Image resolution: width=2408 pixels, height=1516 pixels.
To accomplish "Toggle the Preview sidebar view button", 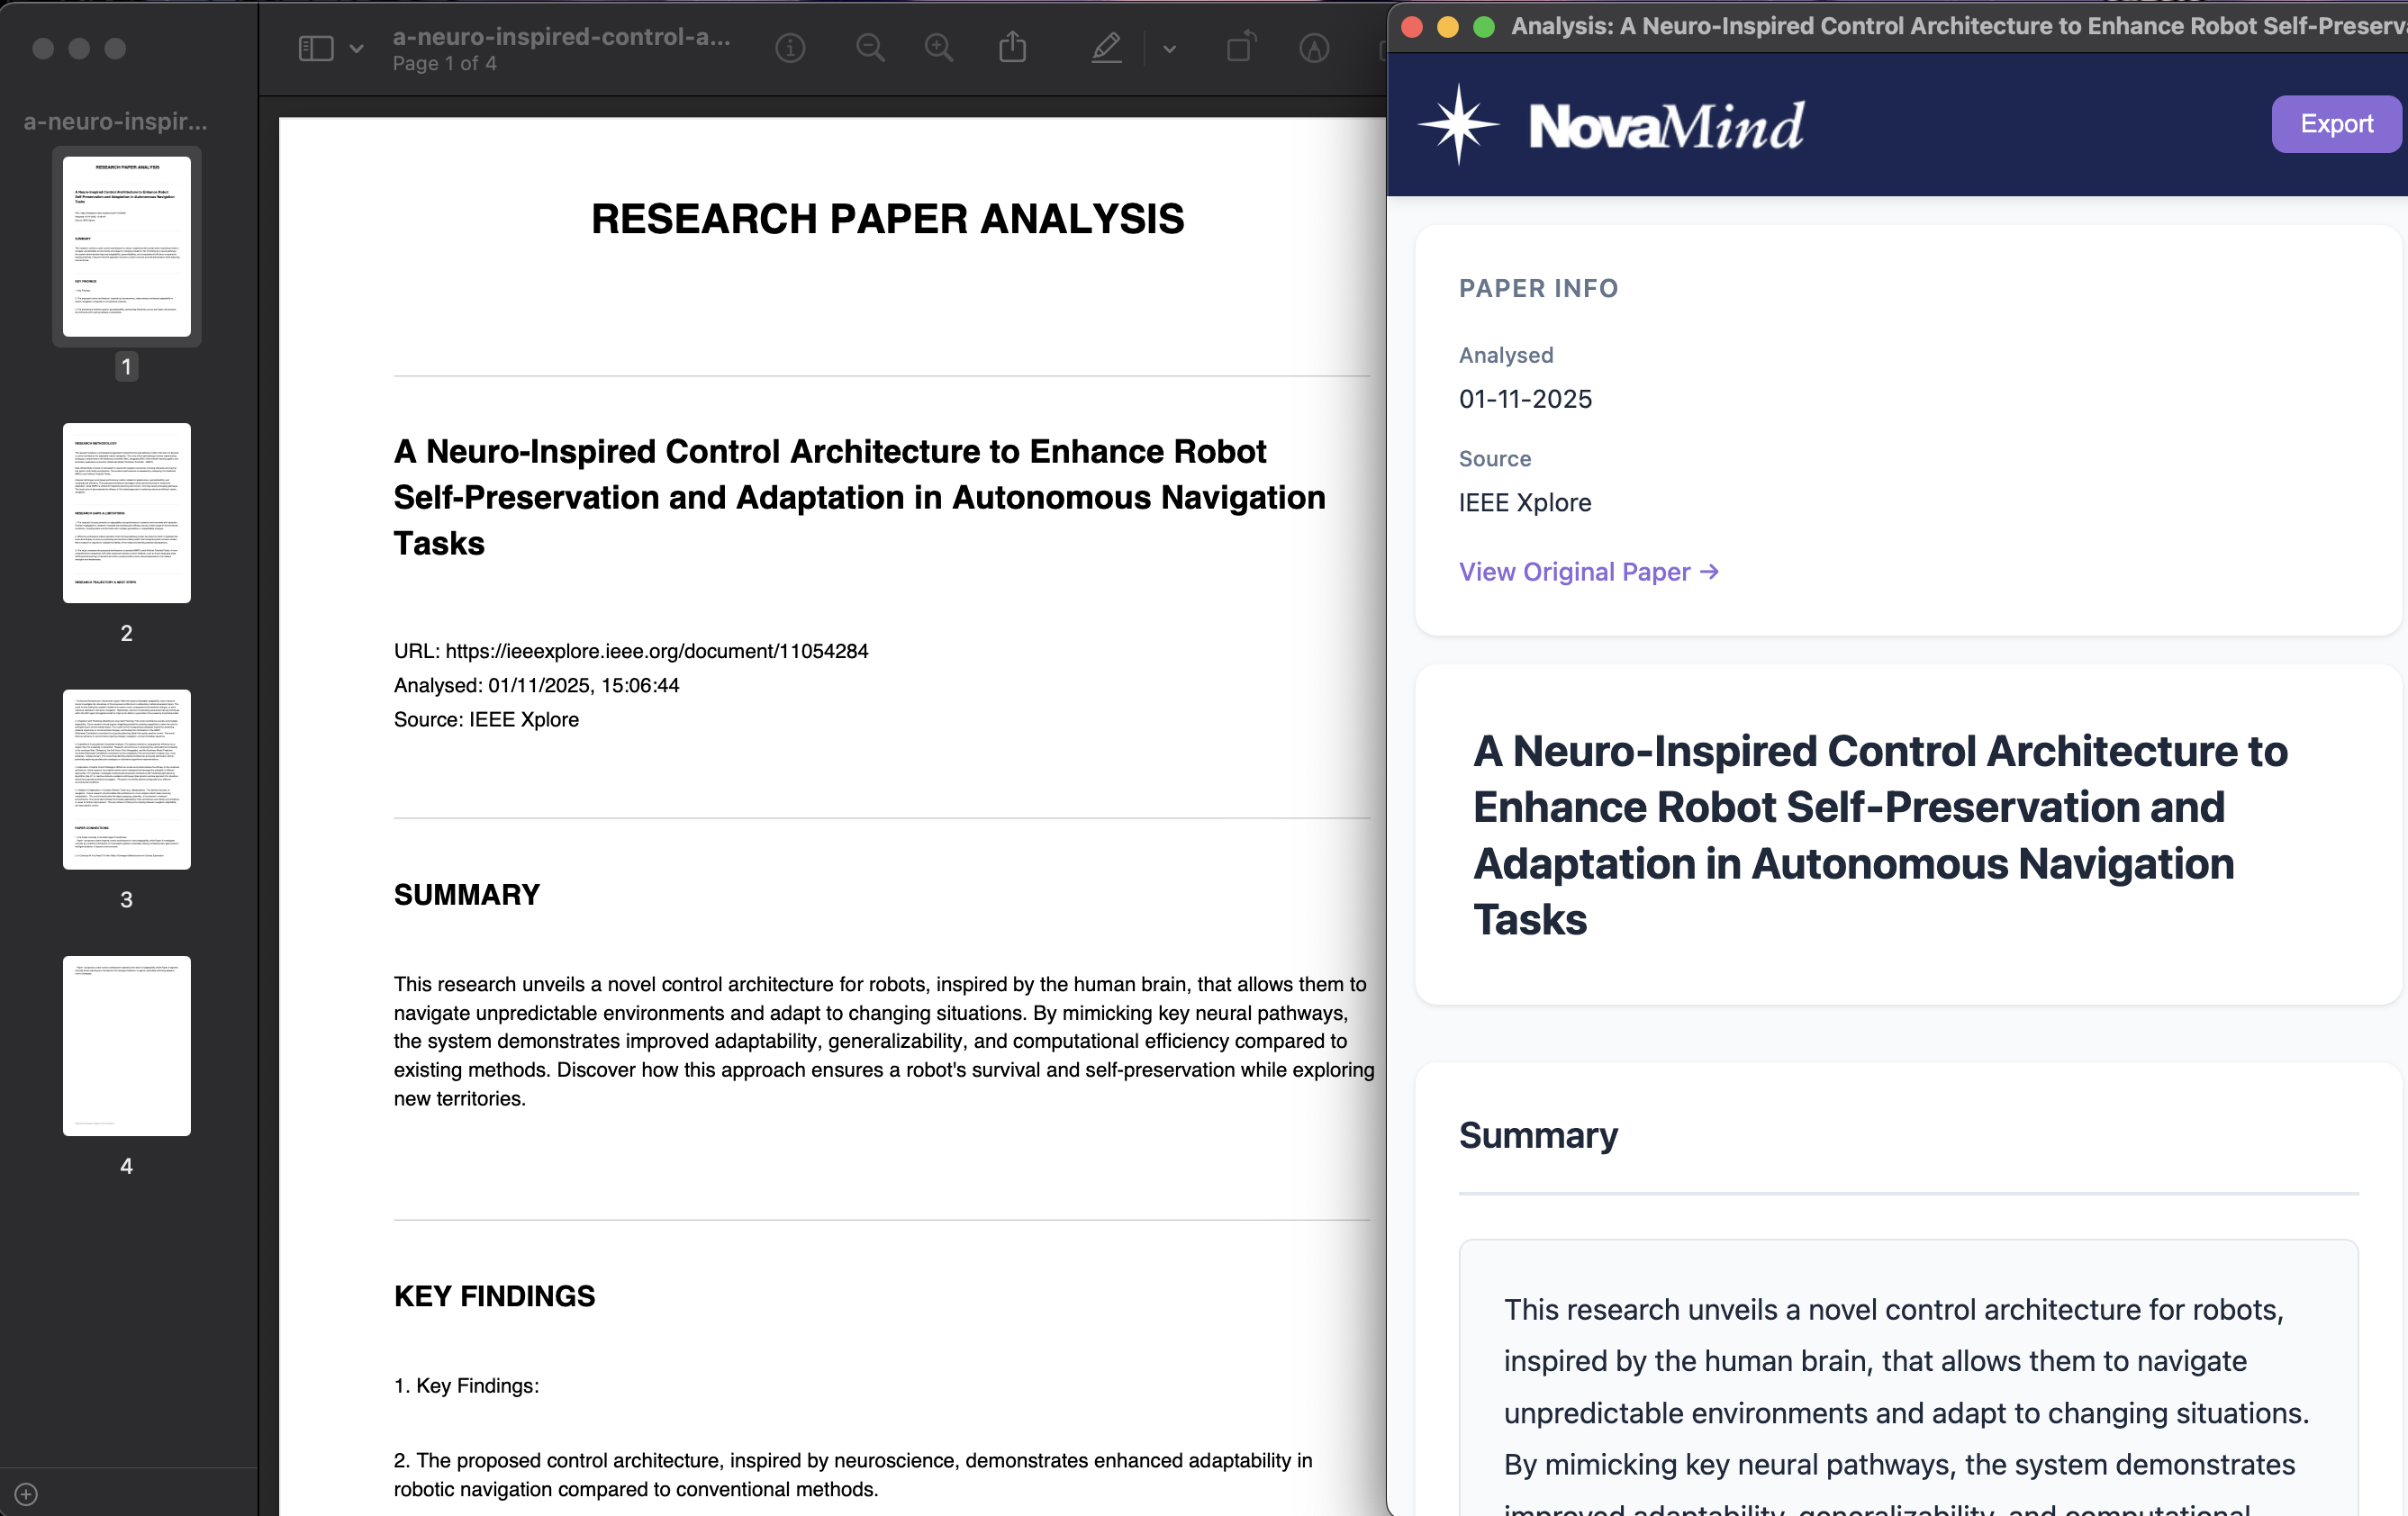I will point(316,48).
